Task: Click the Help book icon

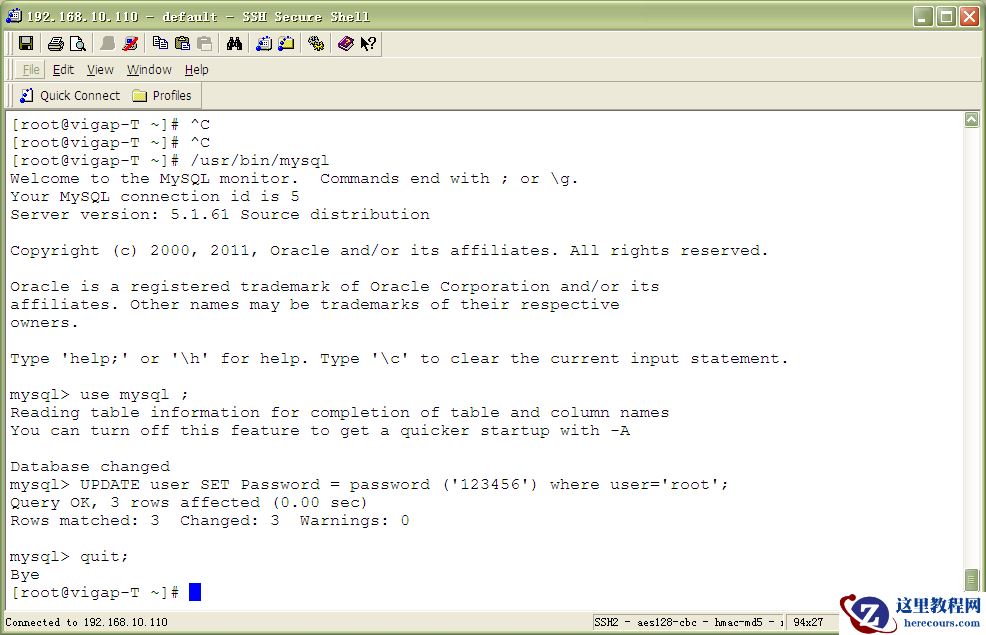Action: point(346,43)
